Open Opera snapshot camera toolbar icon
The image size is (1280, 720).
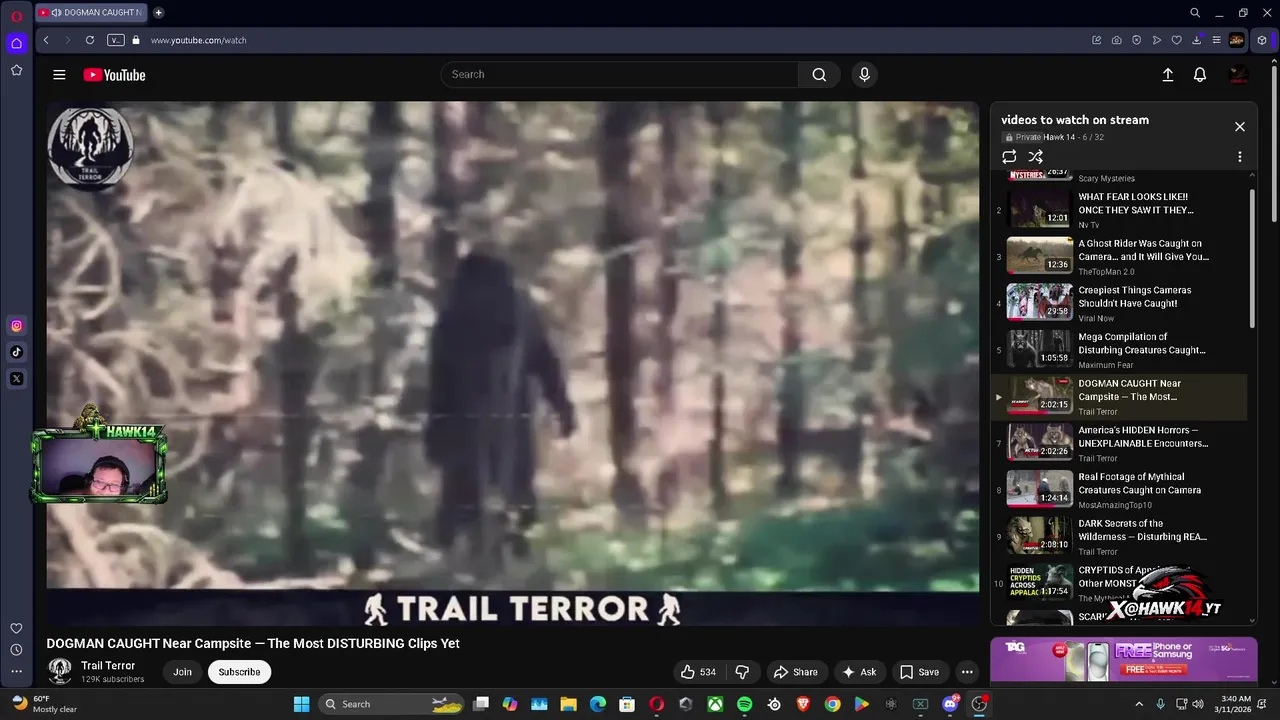click(x=1116, y=40)
